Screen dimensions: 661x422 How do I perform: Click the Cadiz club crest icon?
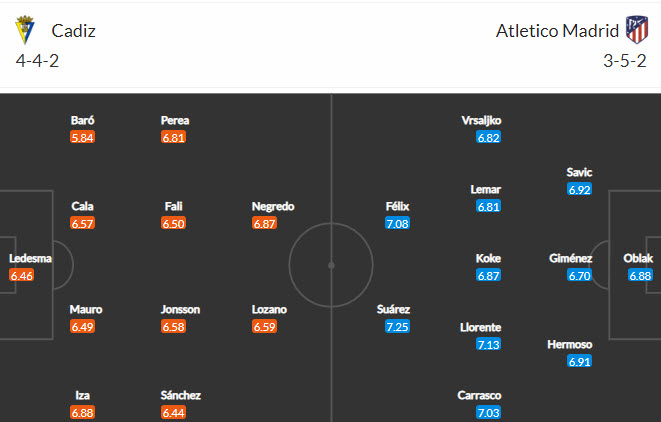tap(23, 30)
